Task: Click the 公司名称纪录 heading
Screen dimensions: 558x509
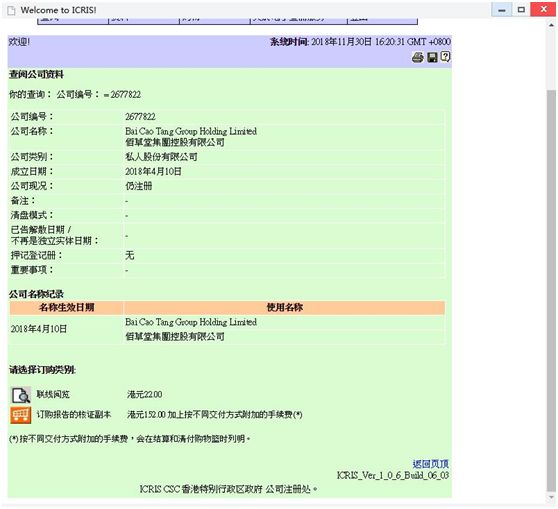Action: (x=36, y=294)
